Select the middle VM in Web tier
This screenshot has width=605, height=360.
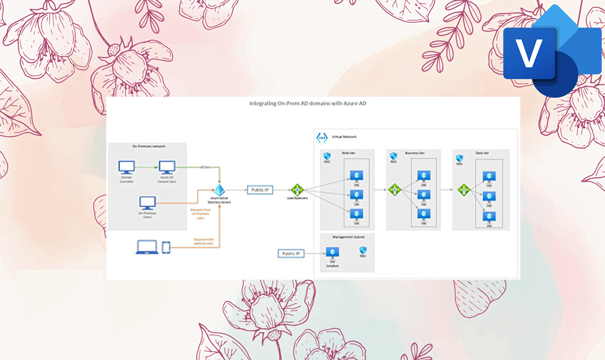tap(357, 195)
